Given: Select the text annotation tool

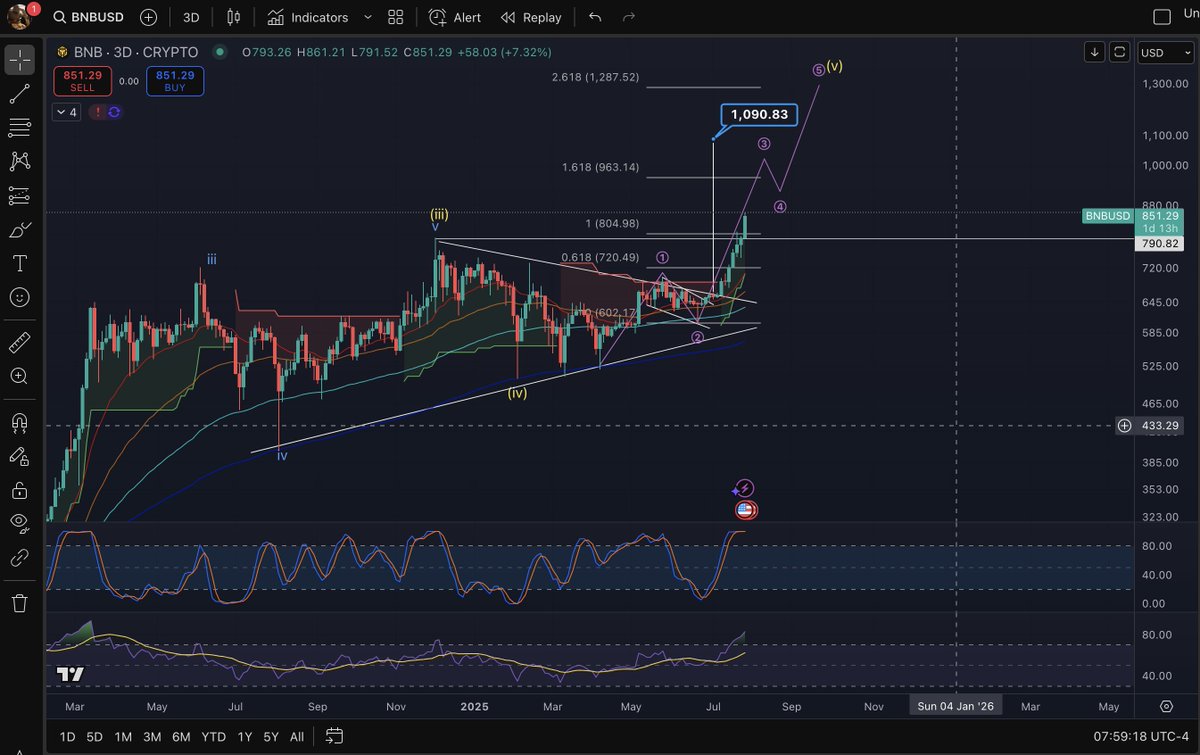Looking at the screenshot, I should [19, 263].
